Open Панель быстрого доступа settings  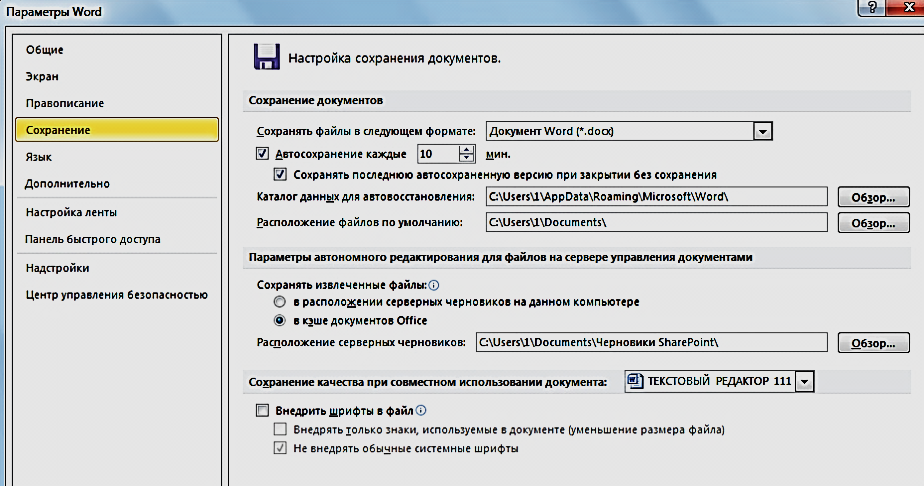tap(93, 239)
